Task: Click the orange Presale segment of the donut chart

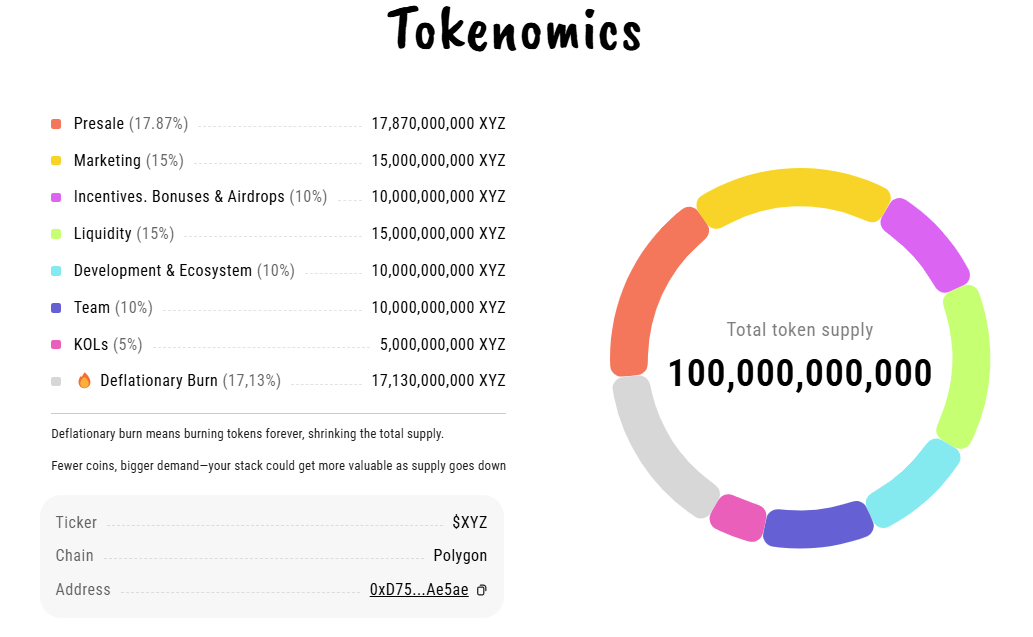Action: 645,290
